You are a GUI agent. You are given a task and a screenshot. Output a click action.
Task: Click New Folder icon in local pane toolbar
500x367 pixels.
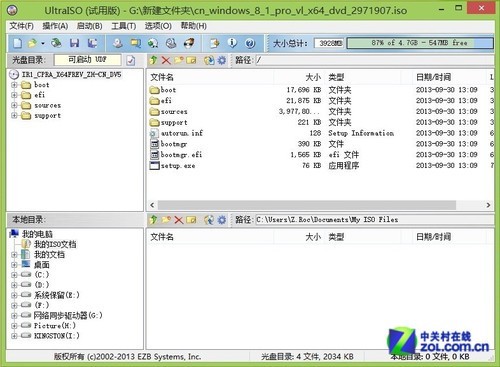click(x=166, y=220)
